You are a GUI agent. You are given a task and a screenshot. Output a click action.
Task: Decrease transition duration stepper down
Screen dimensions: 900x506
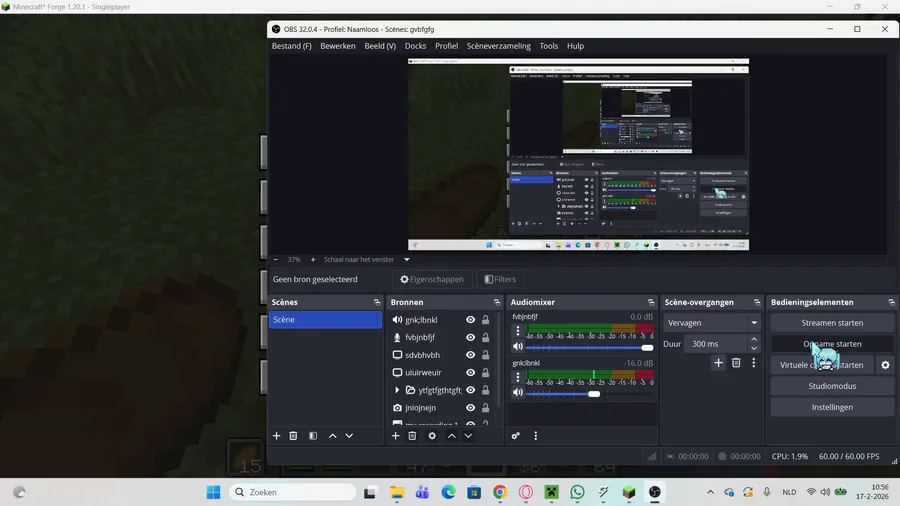click(754, 348)
